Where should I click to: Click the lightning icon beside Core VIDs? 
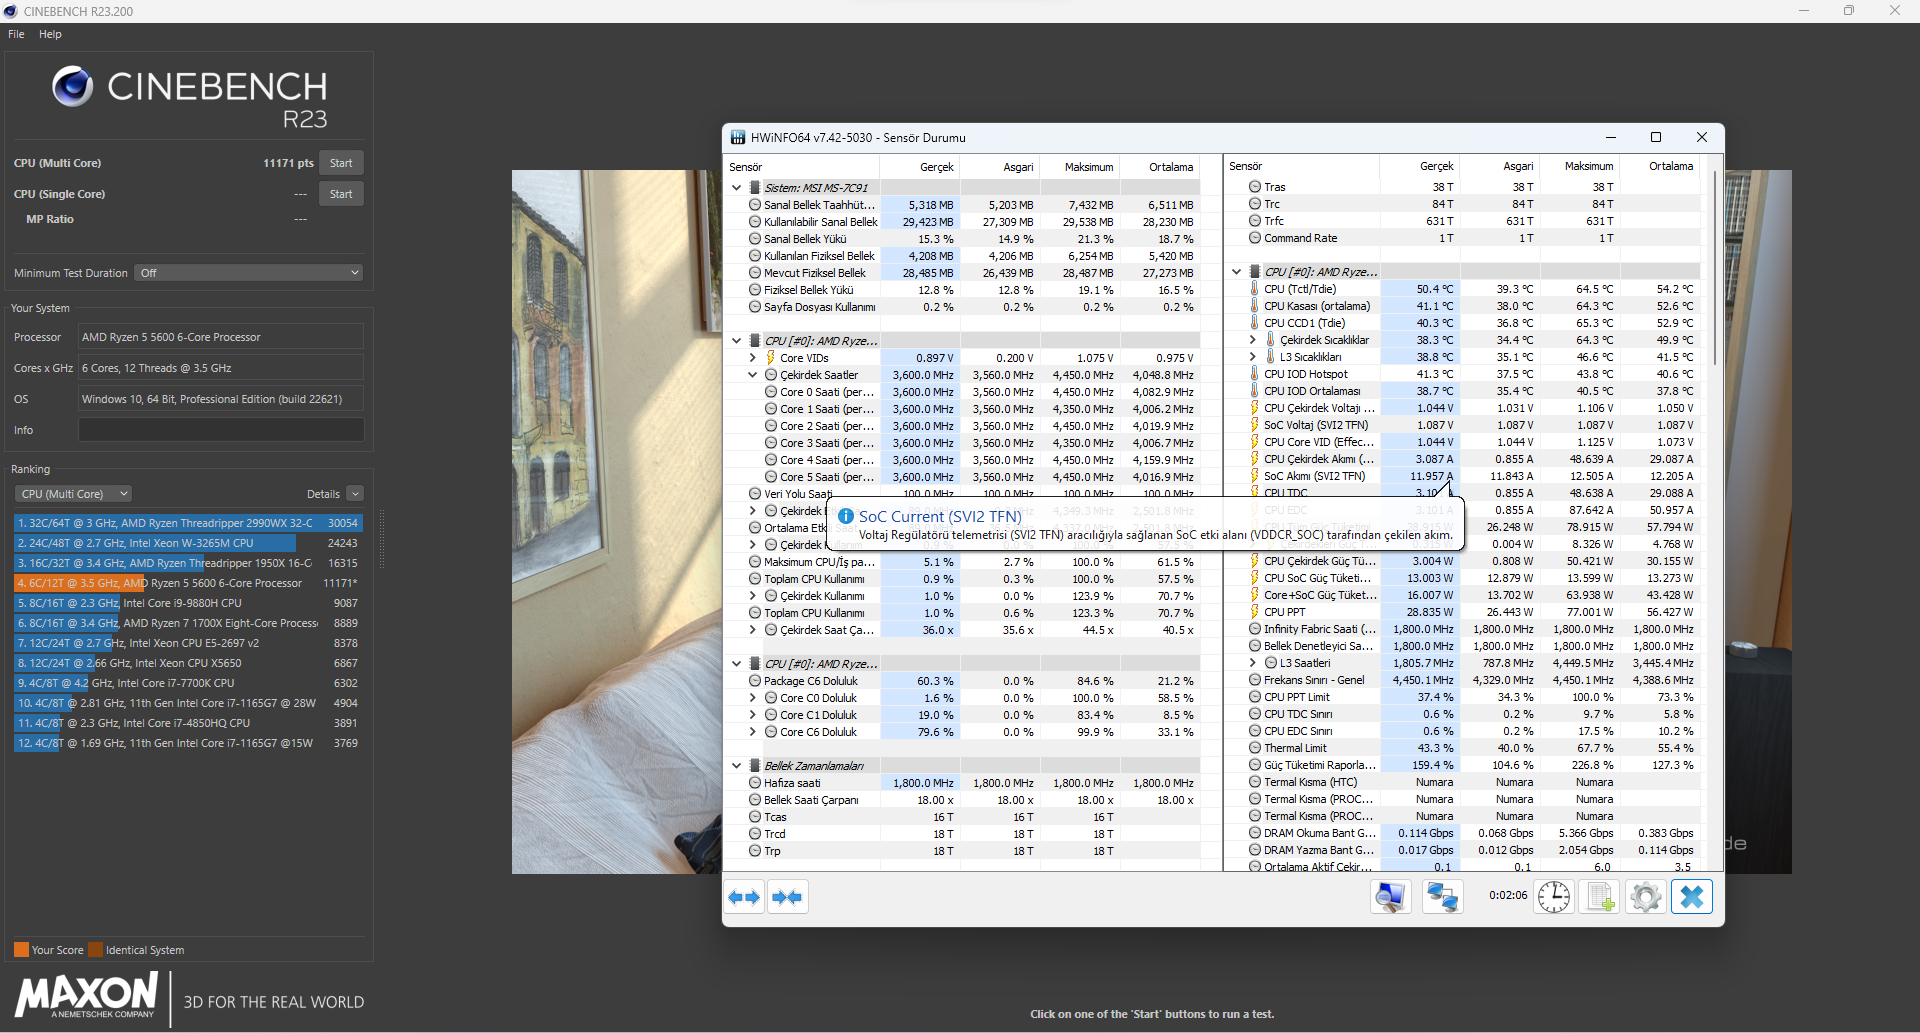(771, 358)
